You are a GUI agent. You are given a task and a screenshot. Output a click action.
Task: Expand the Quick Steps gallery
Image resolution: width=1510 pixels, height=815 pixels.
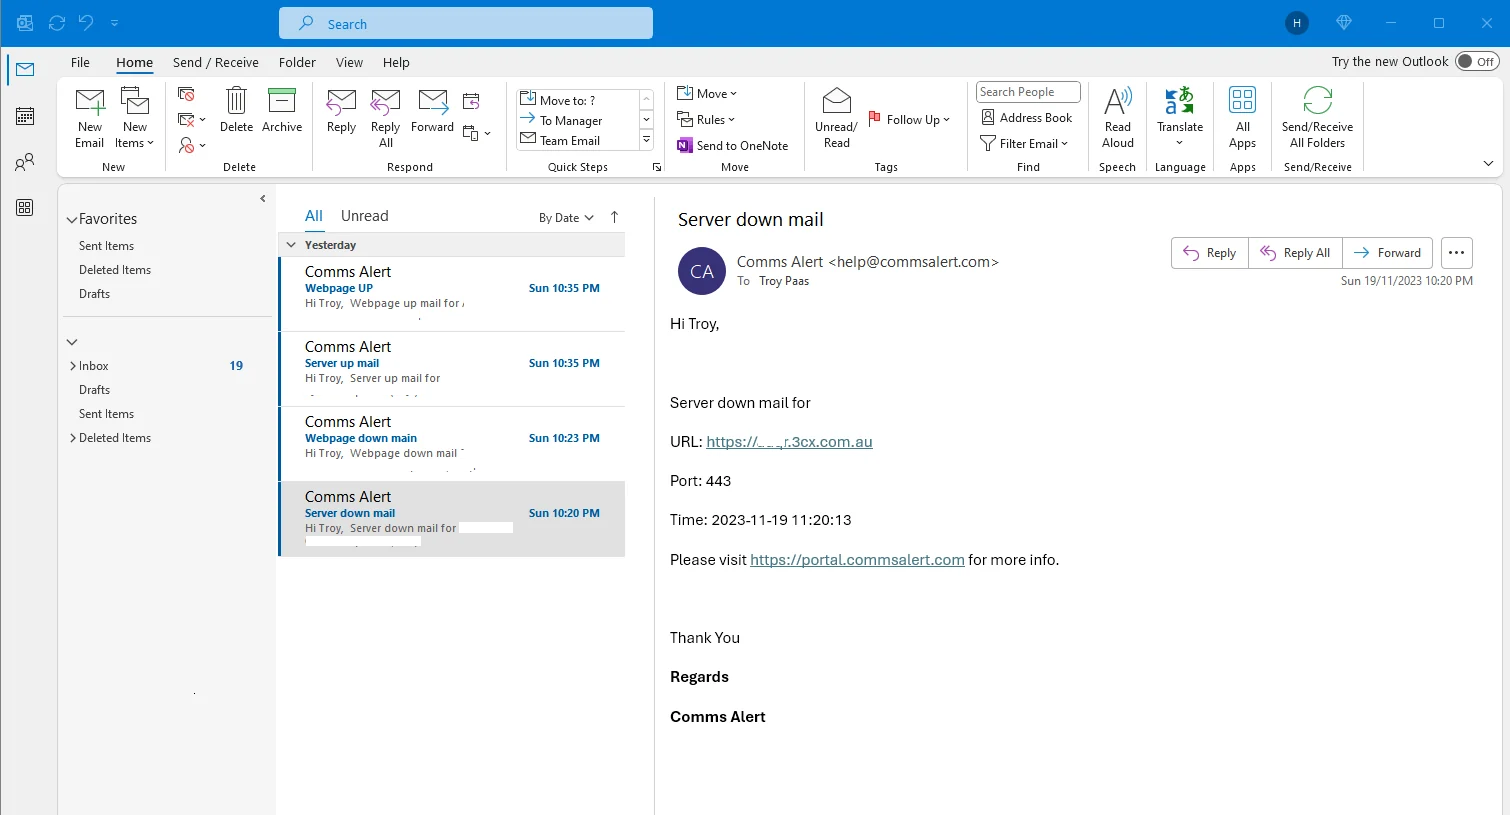[x=647, y=140]
